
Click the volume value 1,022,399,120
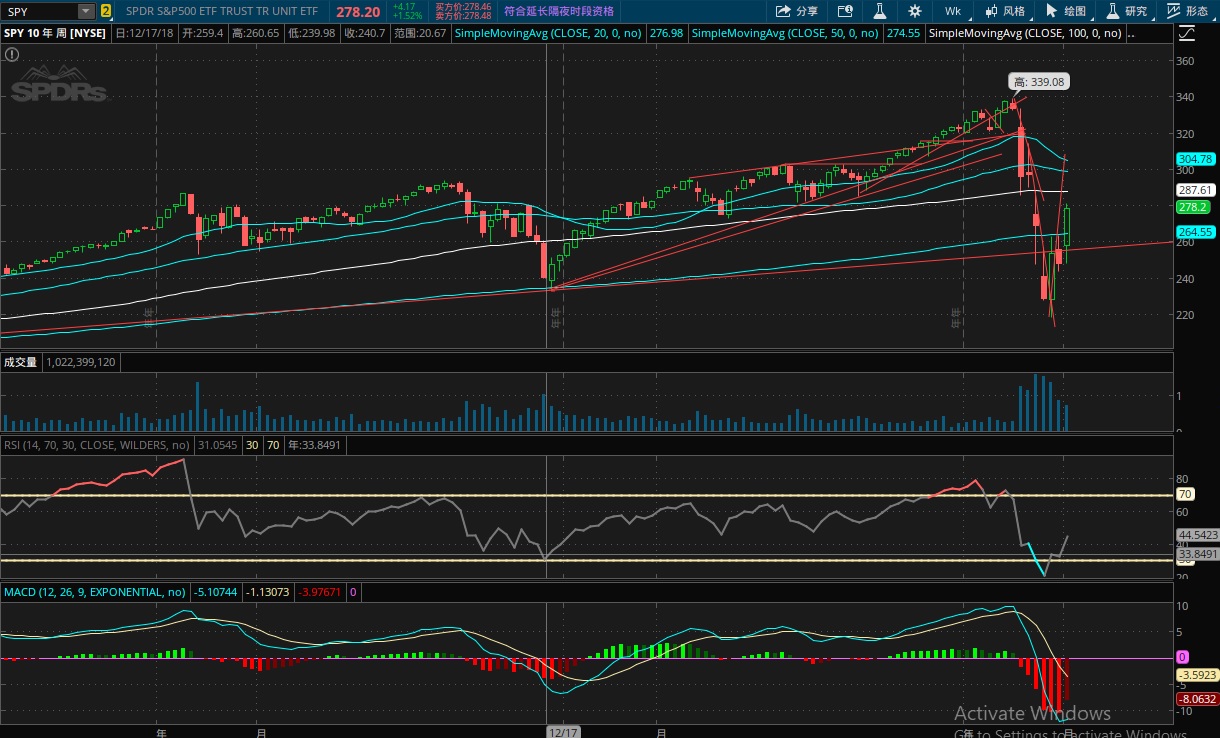(x=80, y=362)
